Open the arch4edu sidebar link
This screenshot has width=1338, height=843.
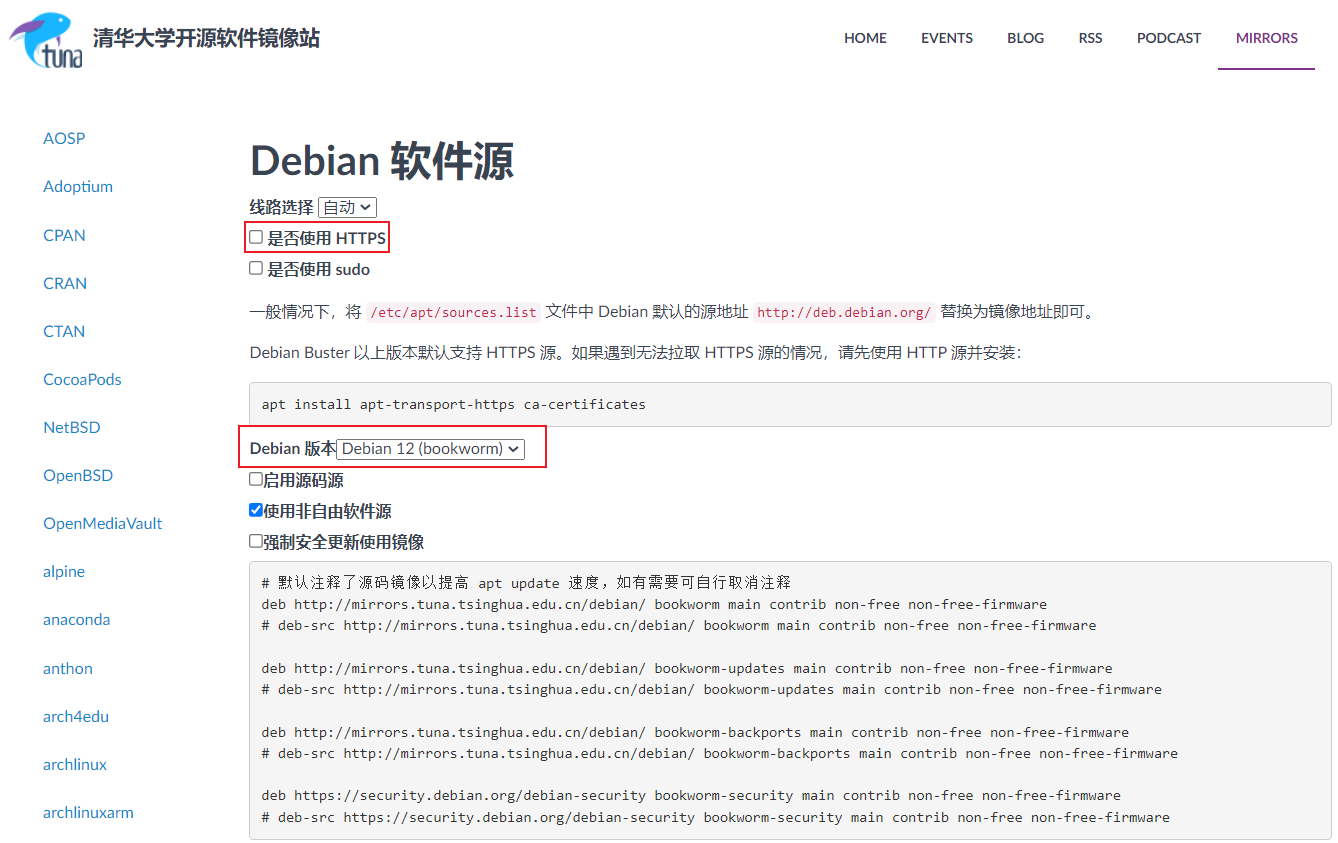coord(76,716)
